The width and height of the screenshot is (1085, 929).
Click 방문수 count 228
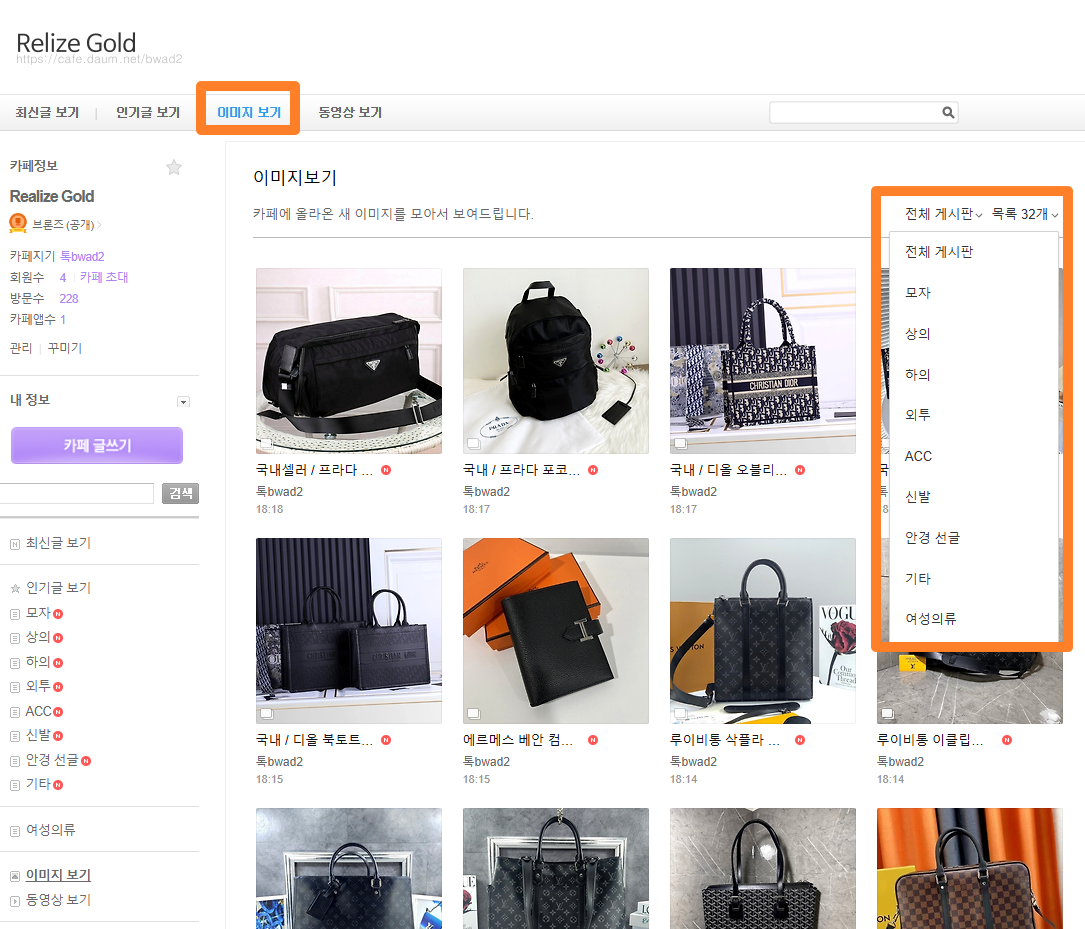(x=69, y=299)
